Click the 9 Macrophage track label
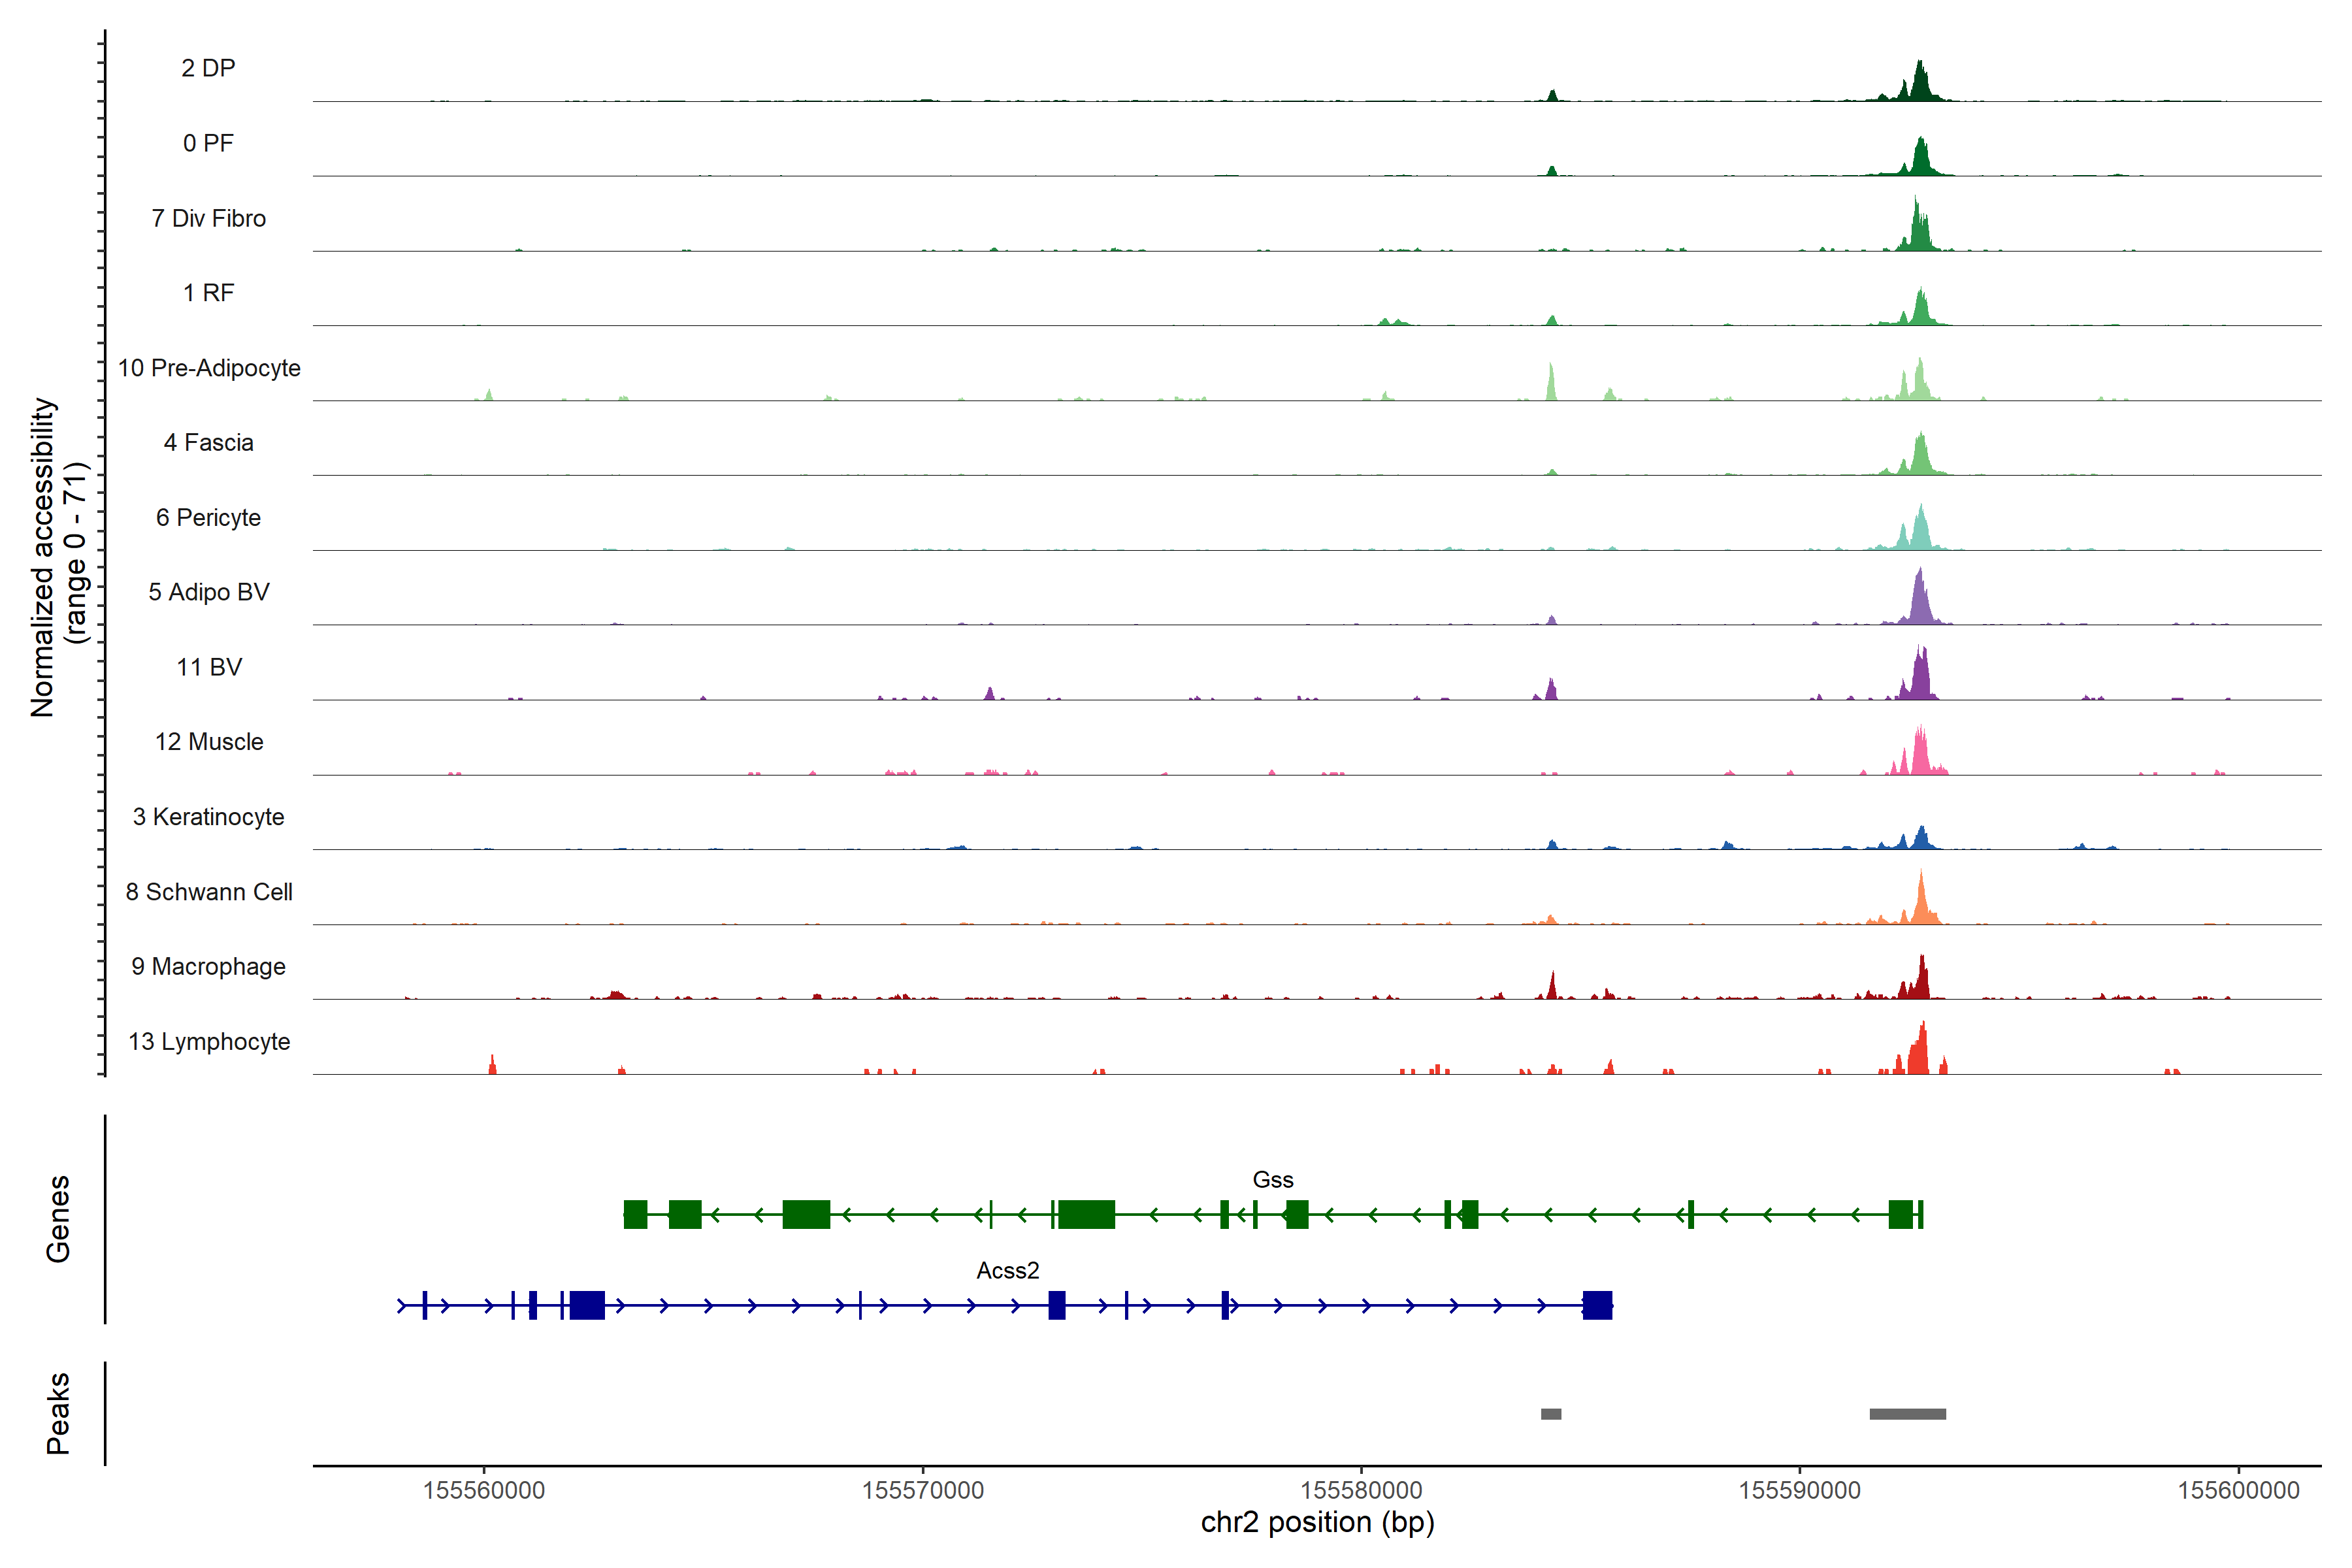 pyautogui.click(x=208, y=966)
